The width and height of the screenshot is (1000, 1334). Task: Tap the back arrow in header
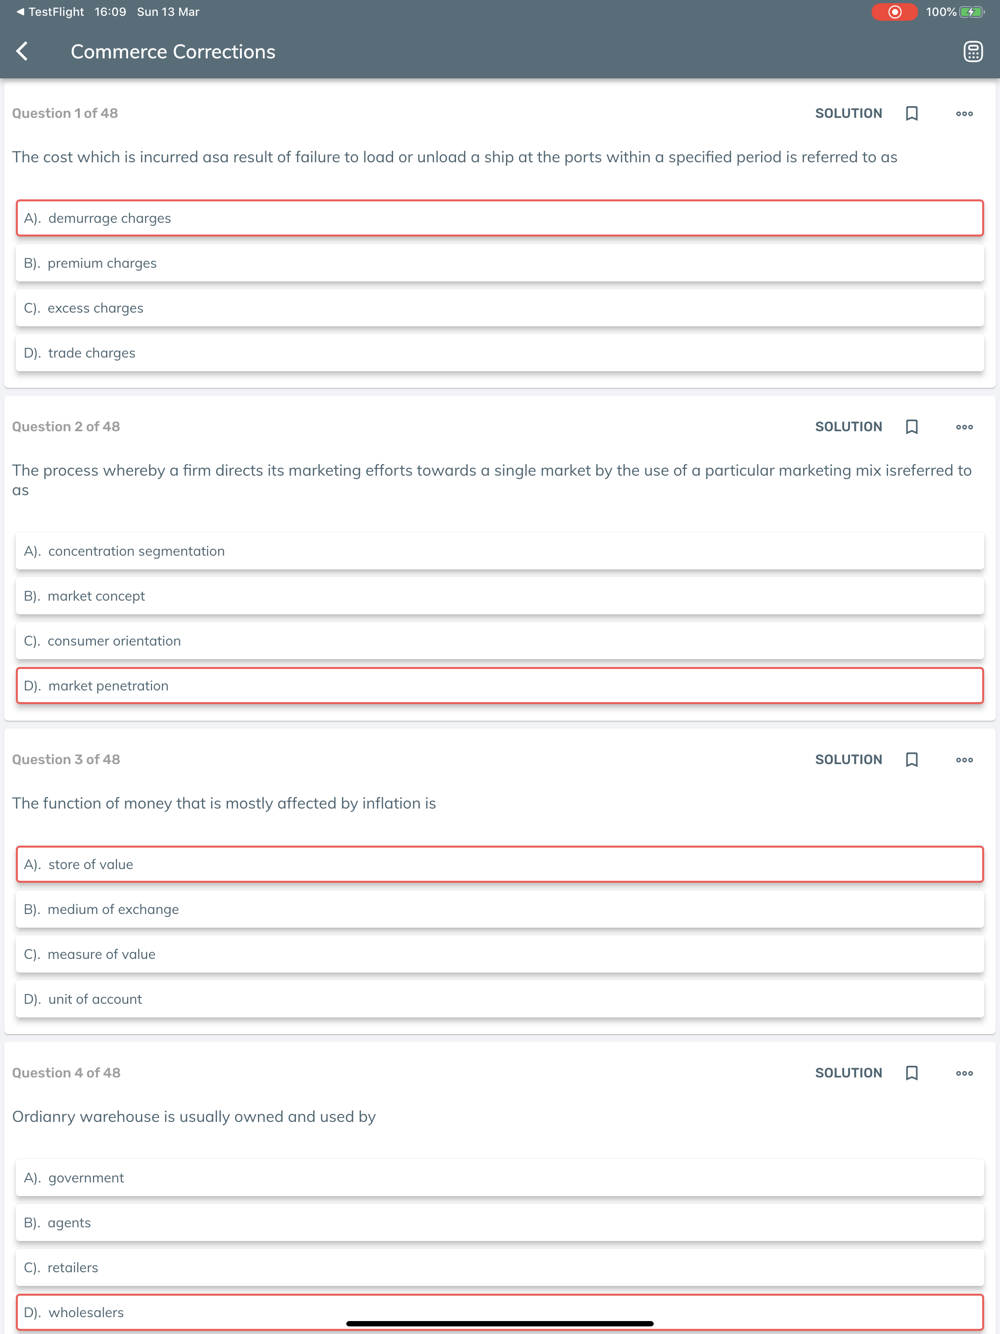click(x=22, y=51)
